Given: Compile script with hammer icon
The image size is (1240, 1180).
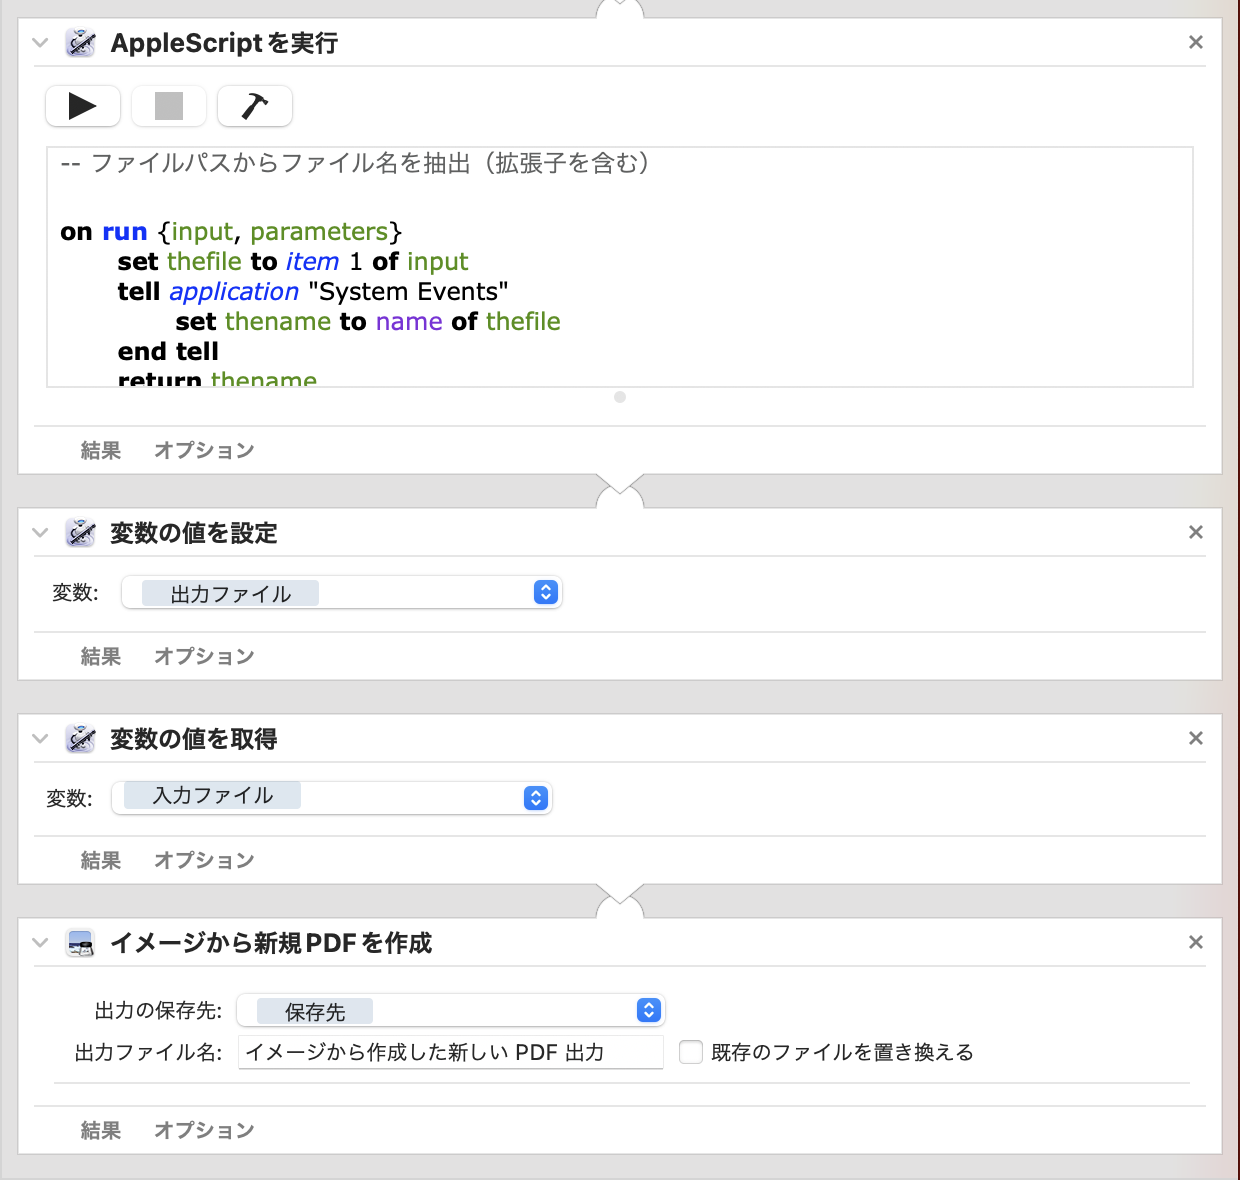Looking at the screenshot, I should click(255, 106).
